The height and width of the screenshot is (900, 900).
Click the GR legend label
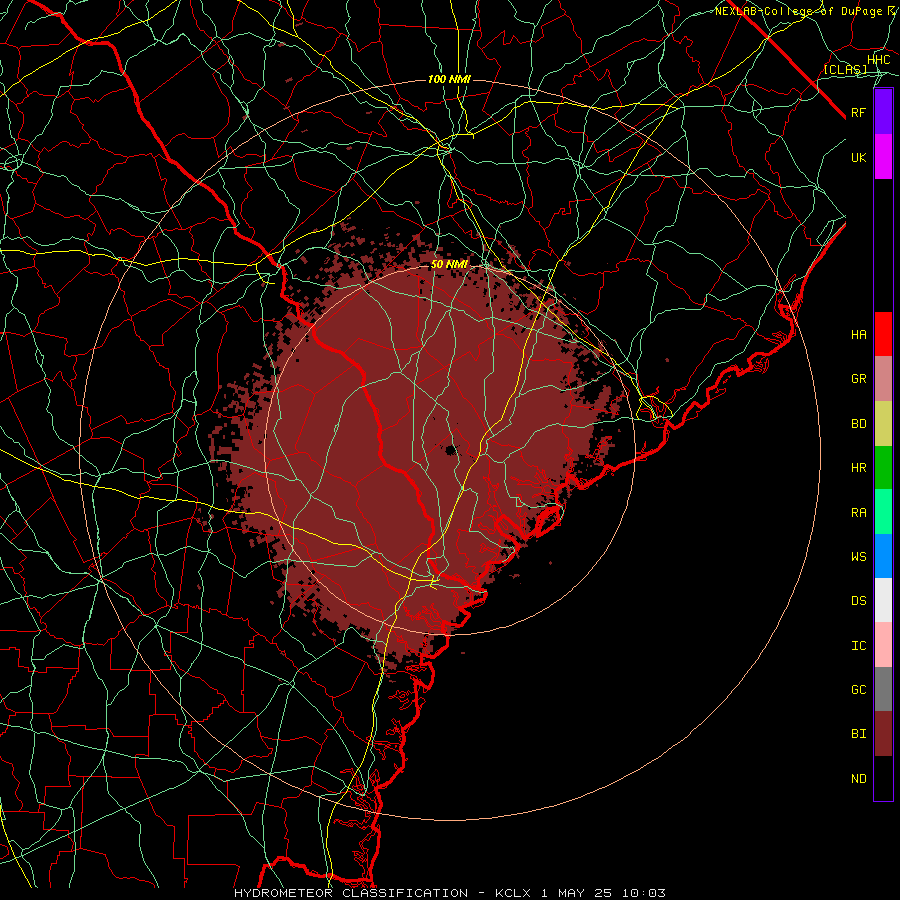point(858,379)
